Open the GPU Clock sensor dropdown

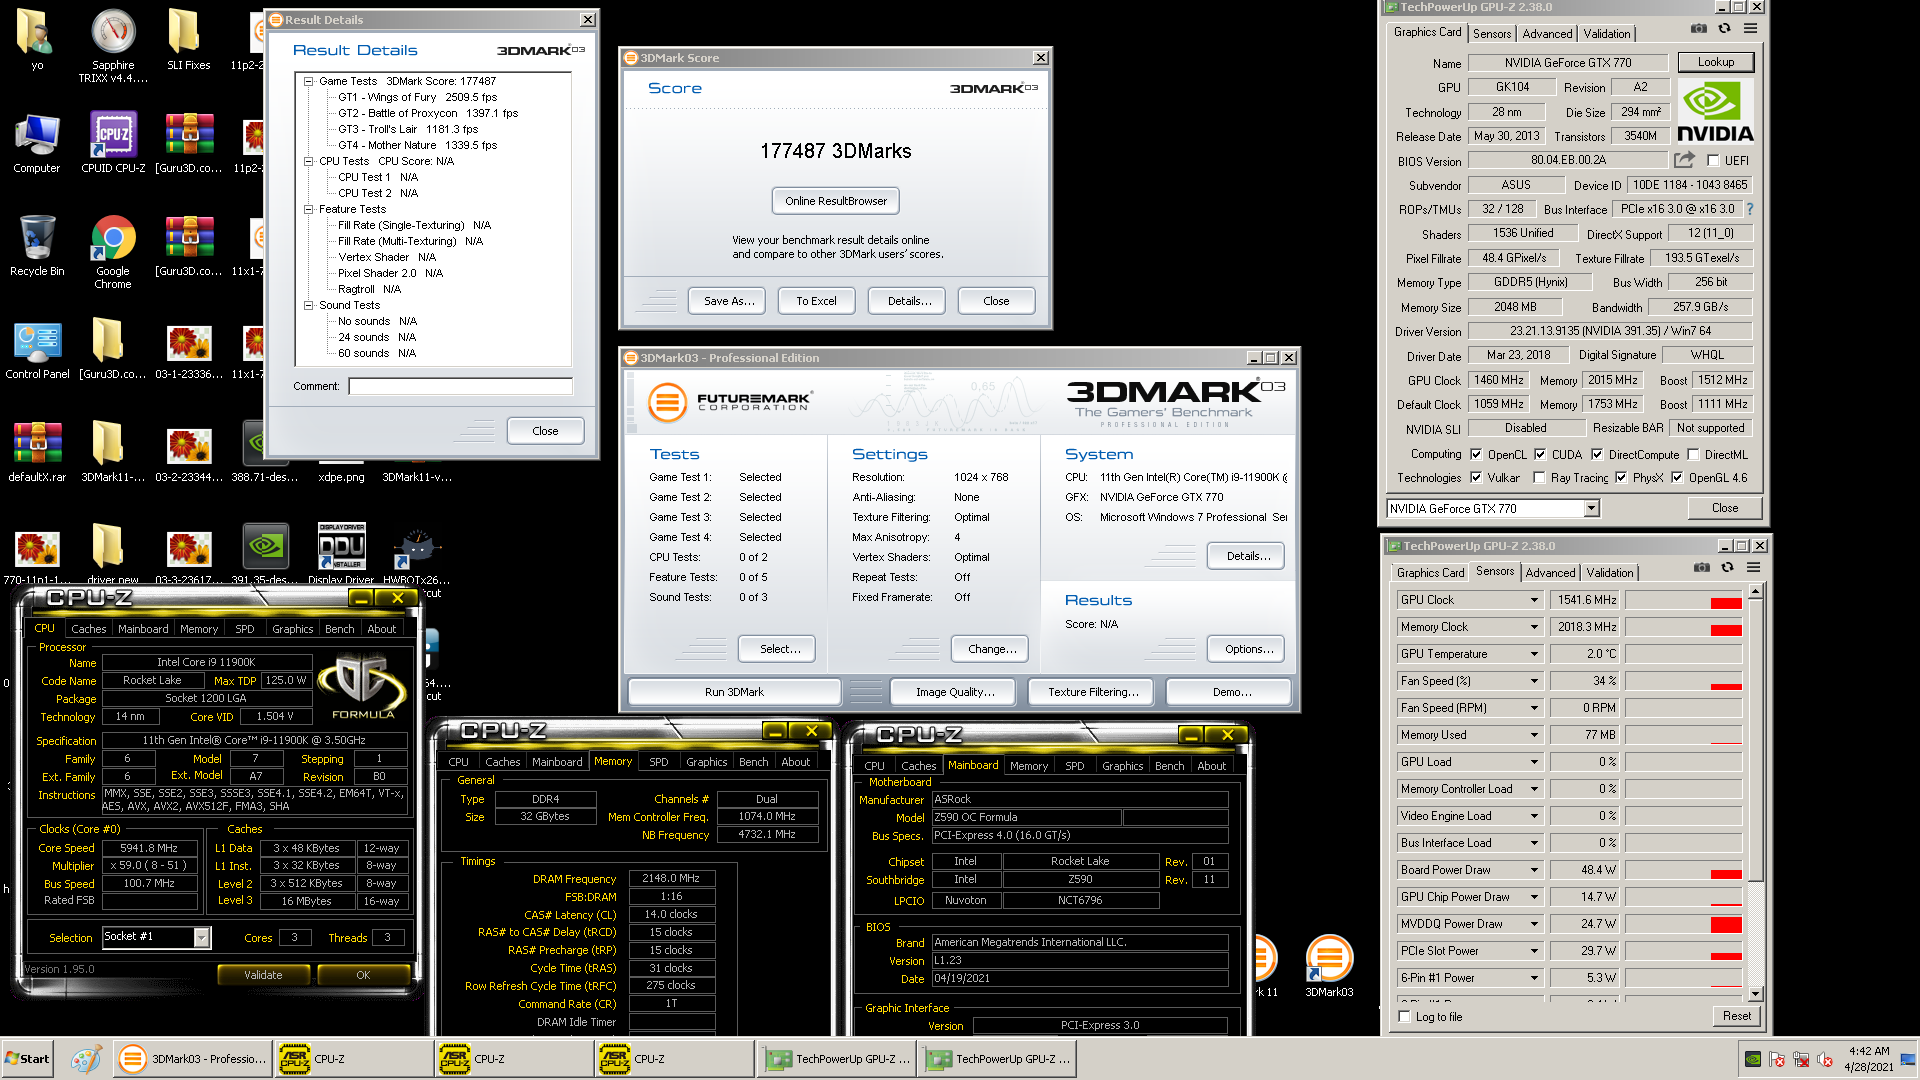tap(1534, 600)
